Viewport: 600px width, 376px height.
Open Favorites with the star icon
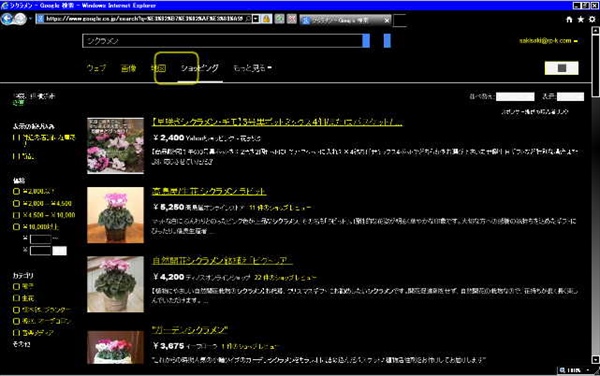(580, 20)
